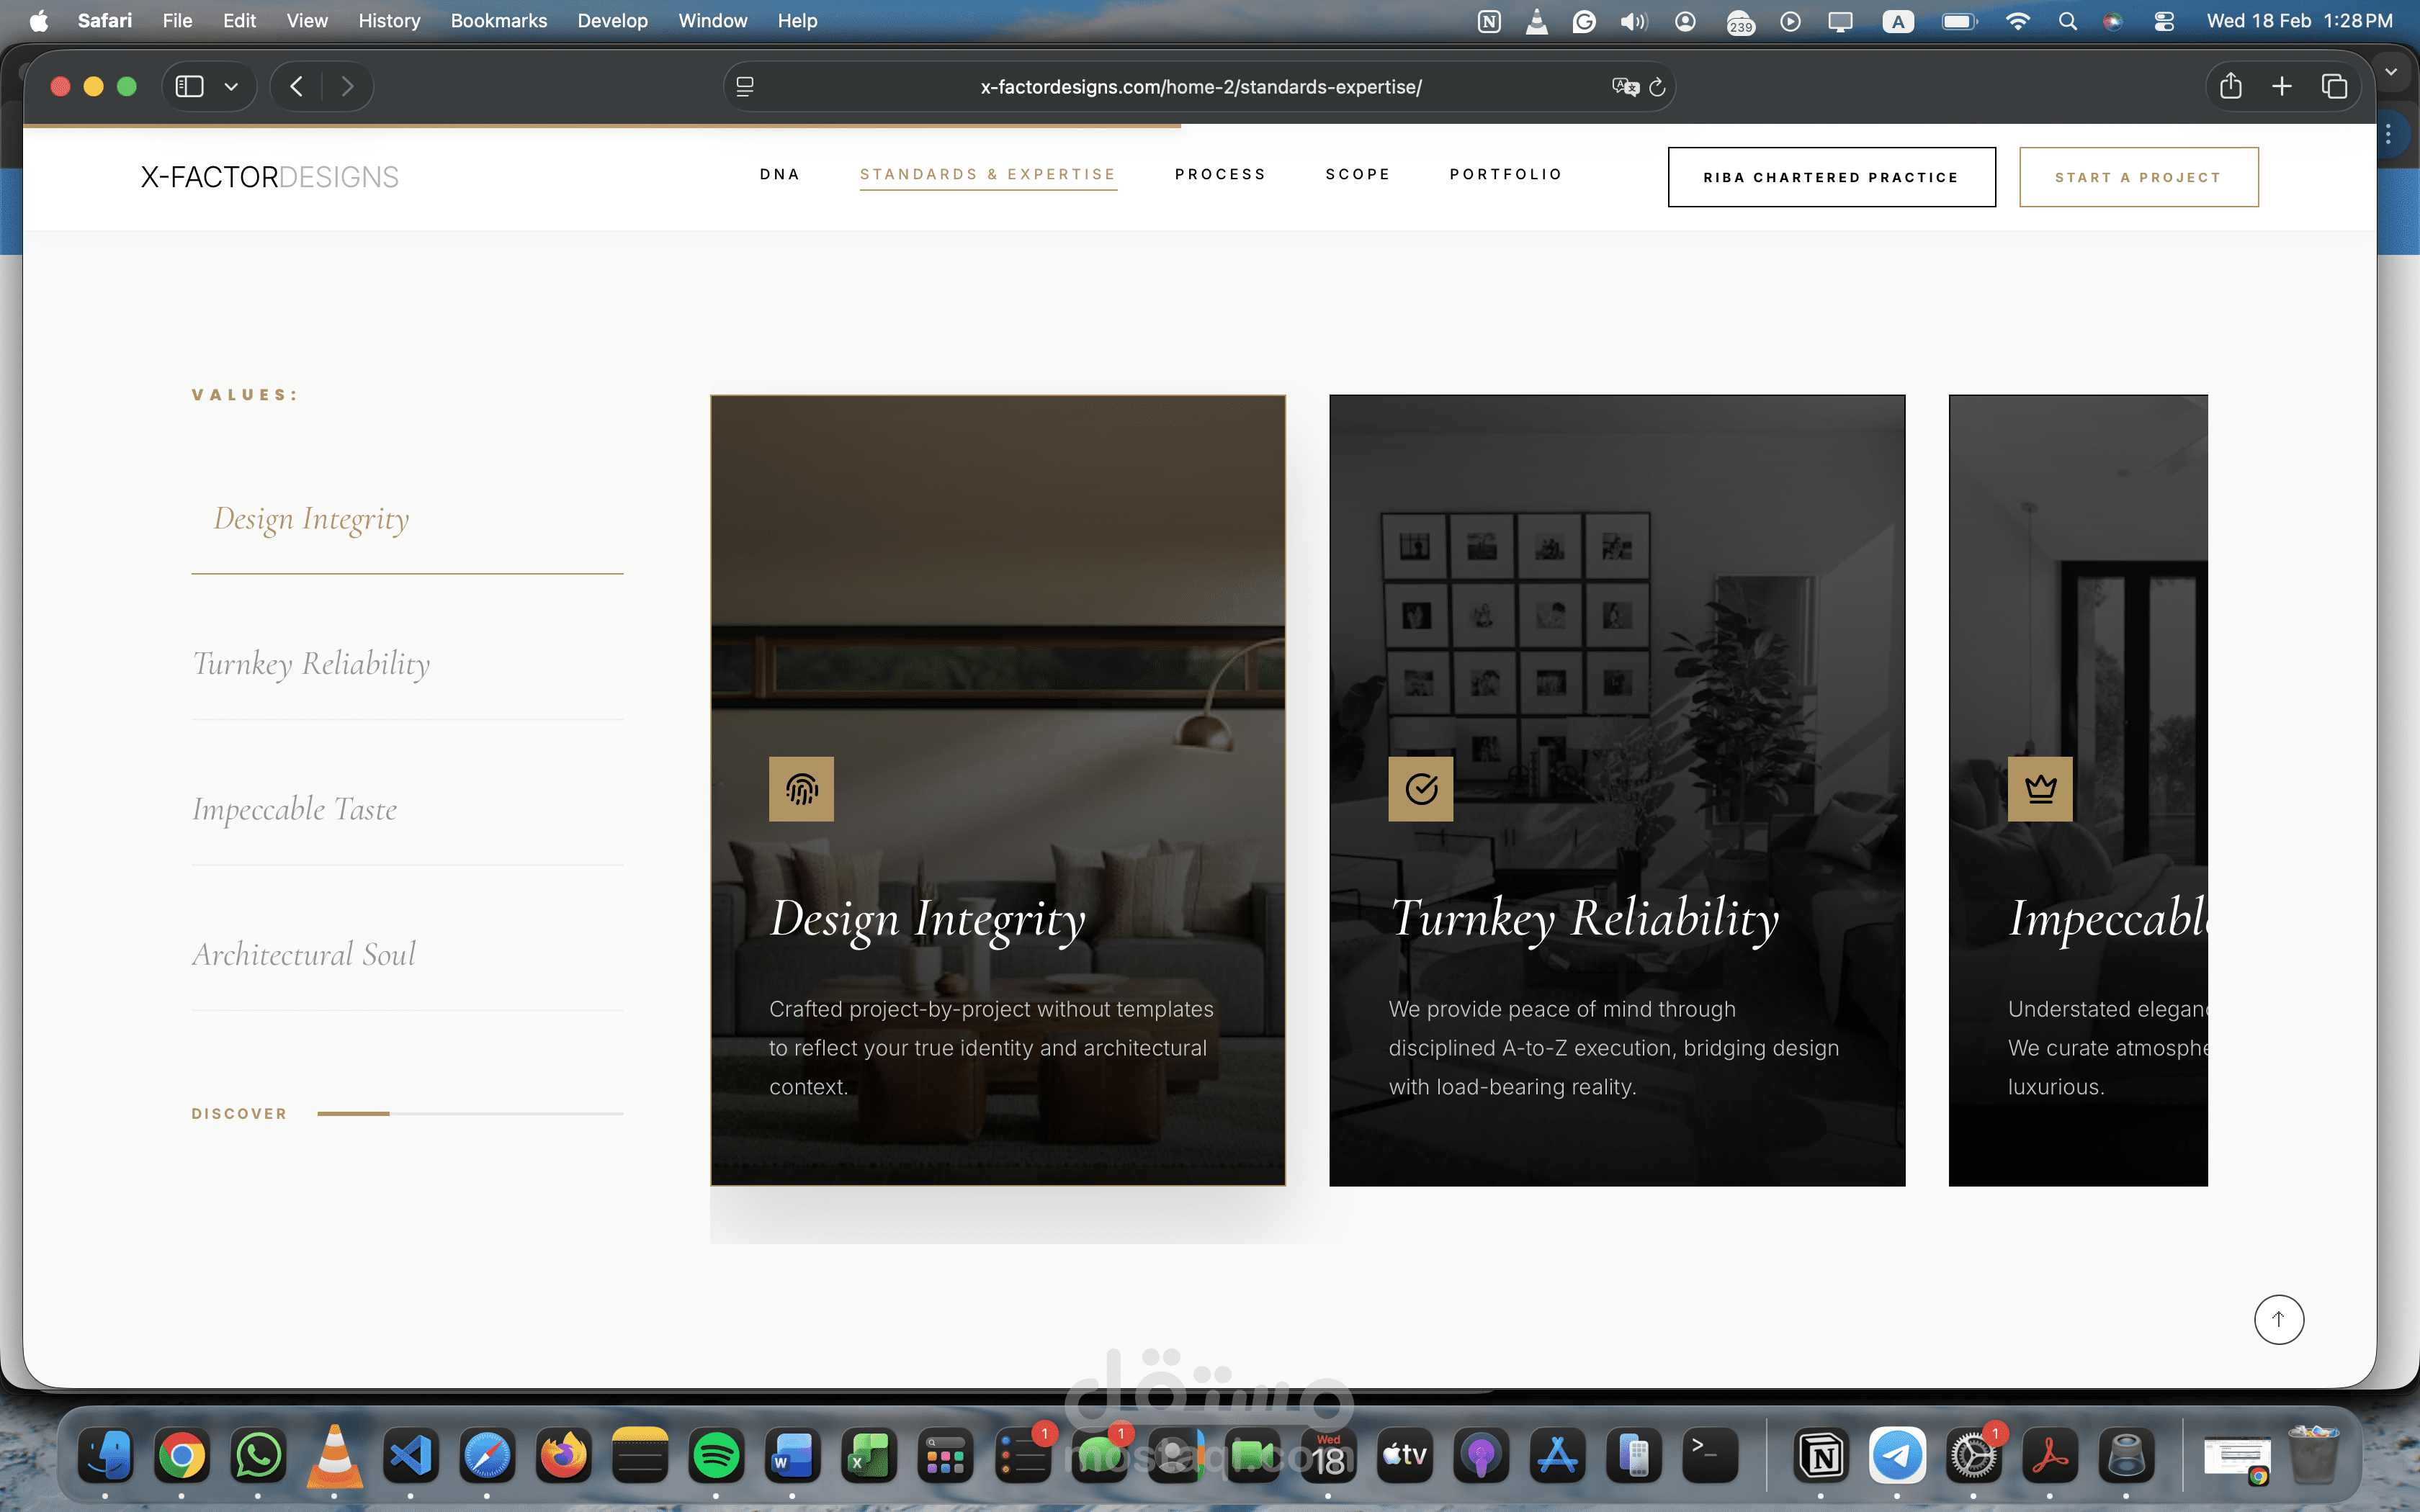This screenshot has width=2420, height=1512.
Task: Go to the Portfolio nav item
Action: tap(1505, 174)
